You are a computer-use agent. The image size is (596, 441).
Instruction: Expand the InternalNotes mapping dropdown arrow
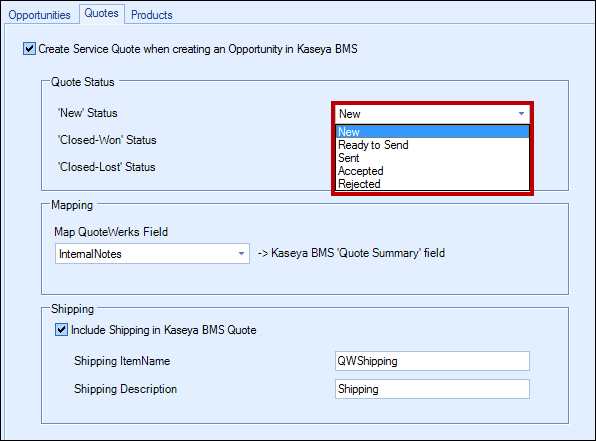tap(241, 254)
